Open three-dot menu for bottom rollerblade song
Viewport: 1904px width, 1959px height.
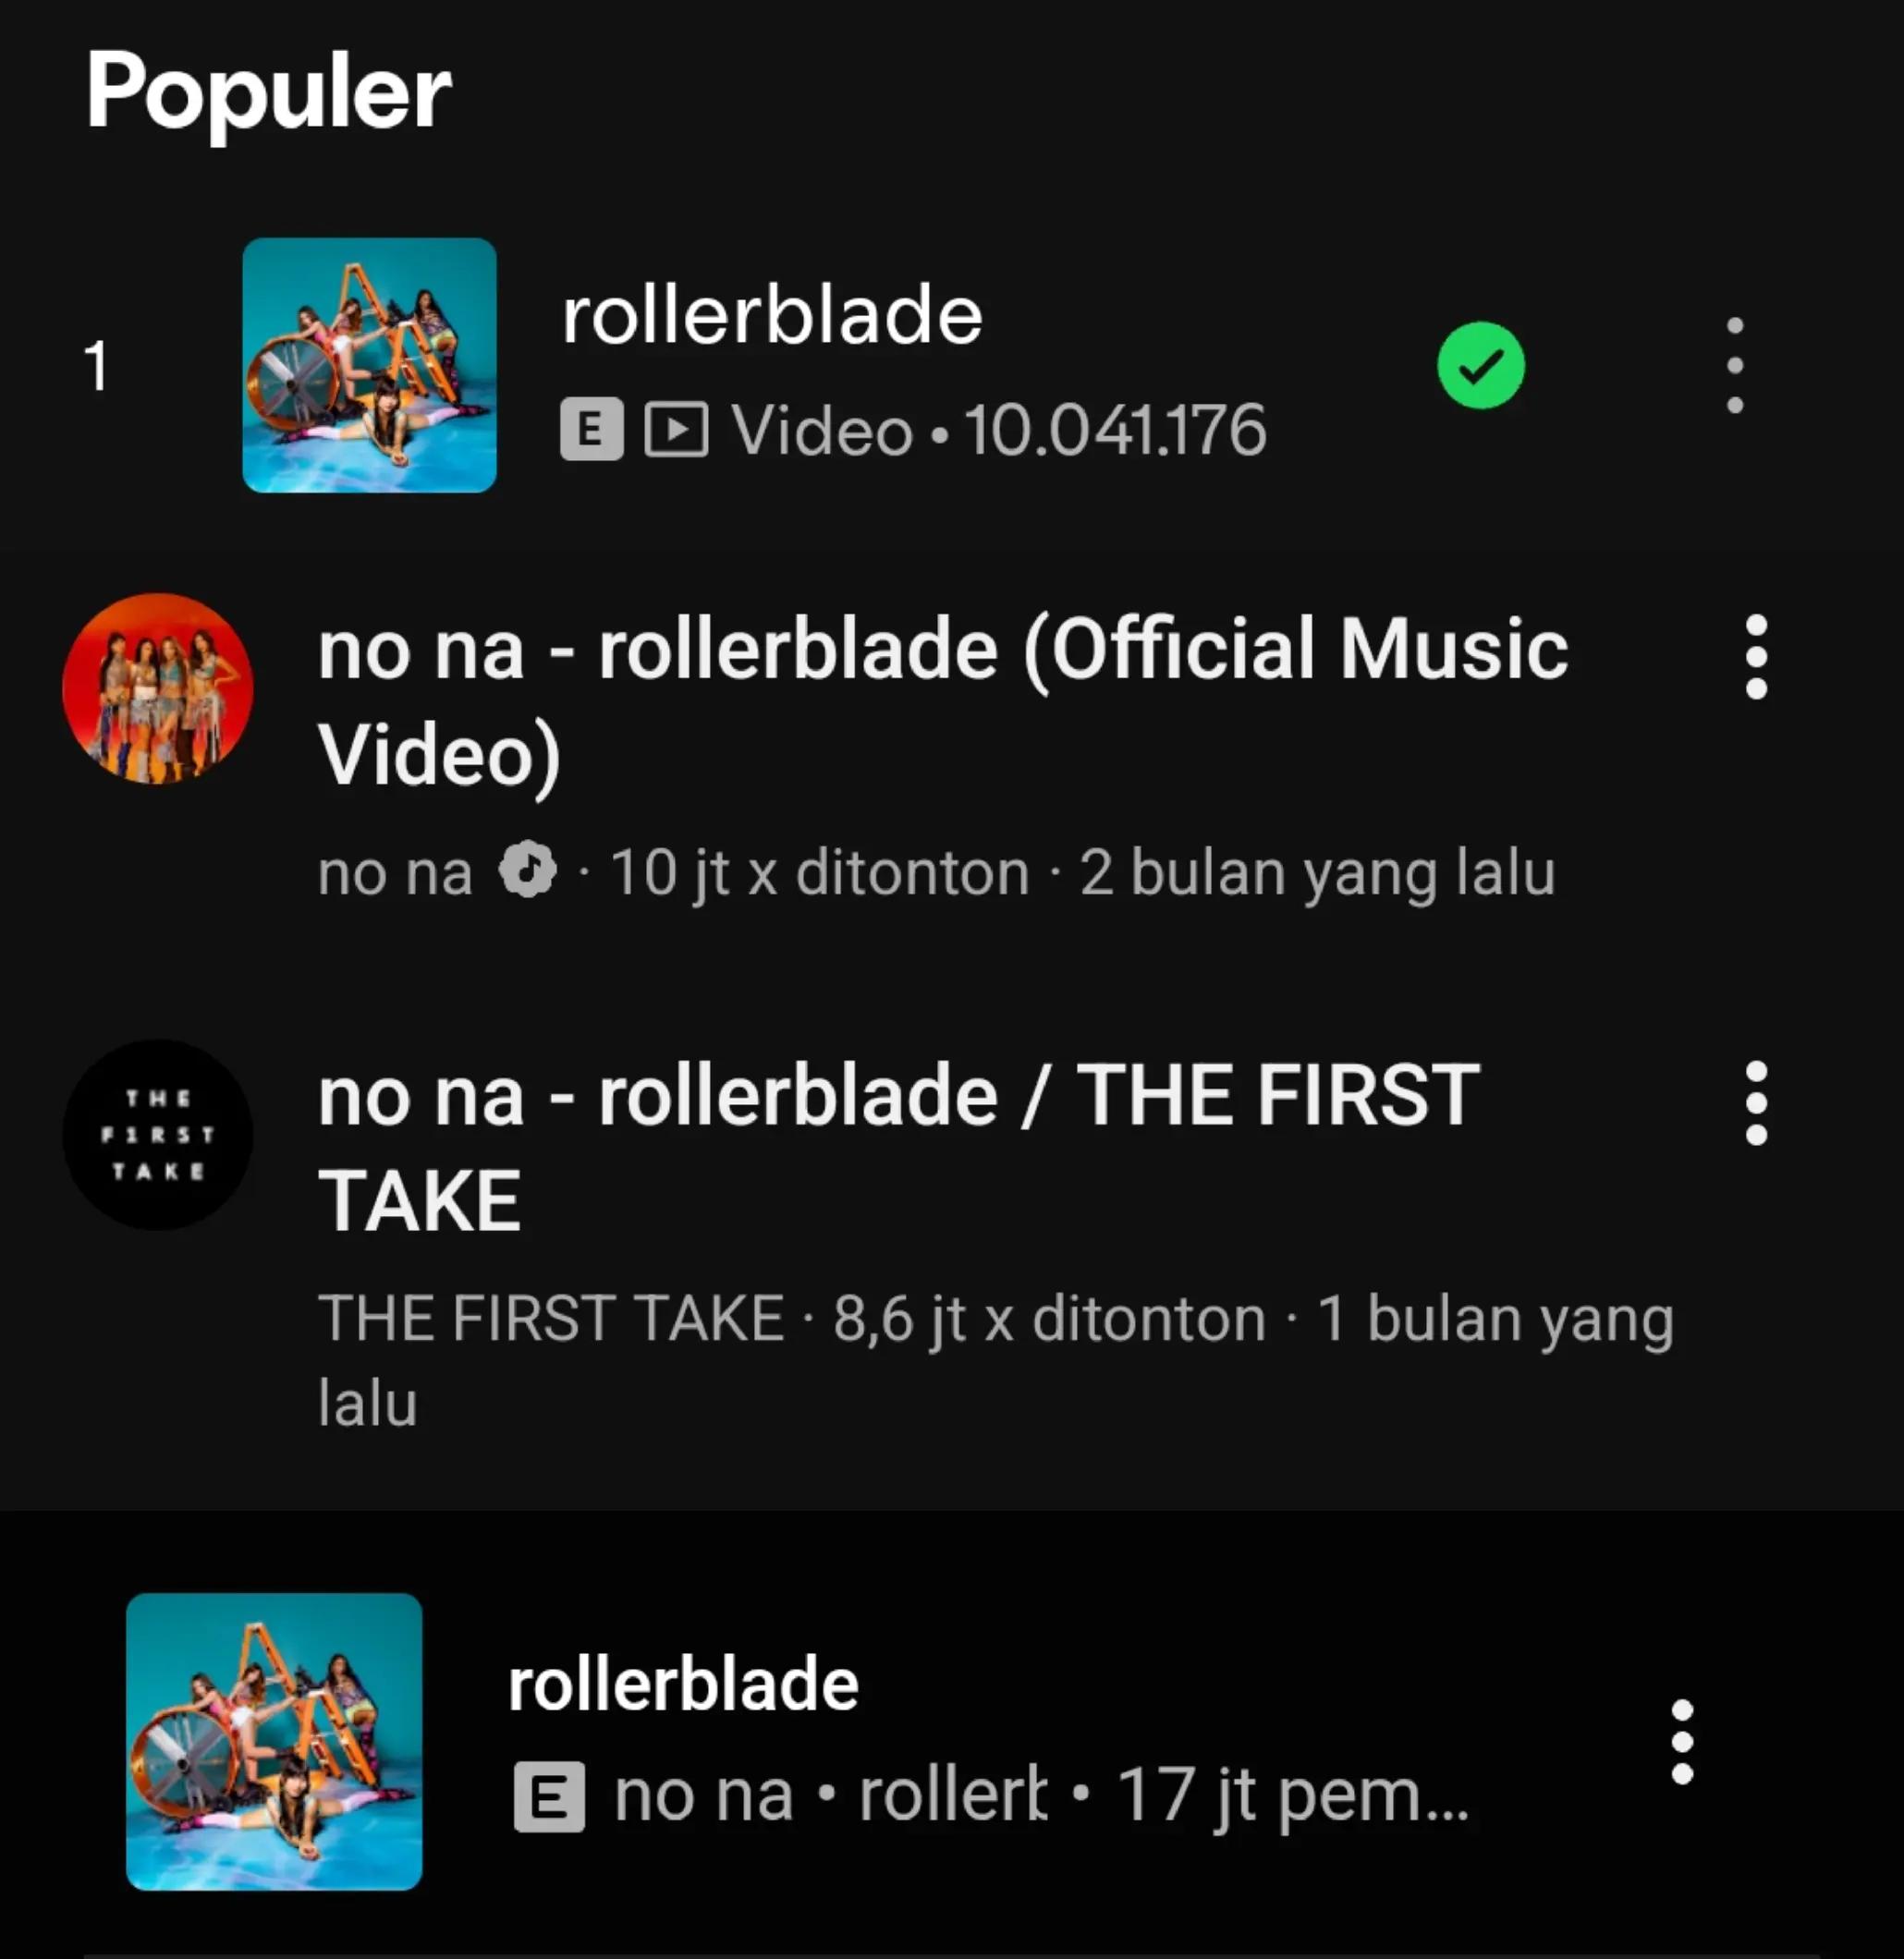[1682, 1741]
